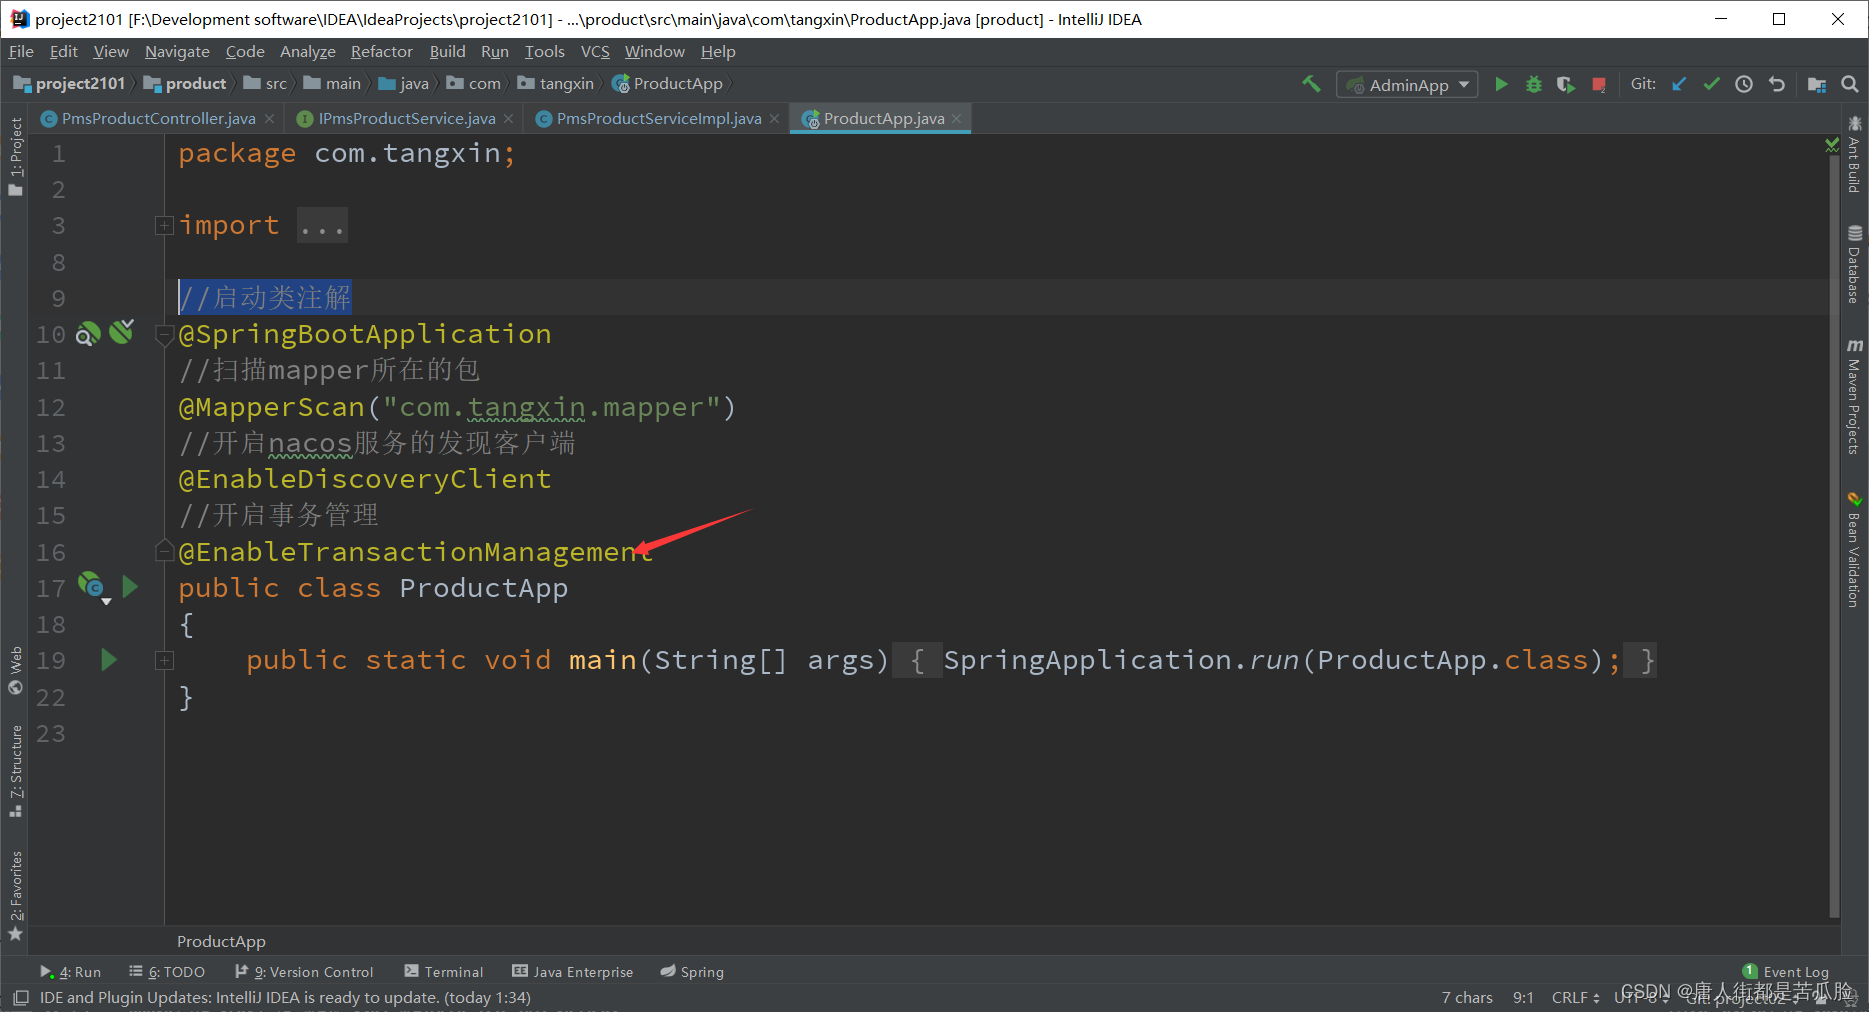The image size is (1869, 1012).
Task: Open the TODO tool window button
Action: (x=167, y=972)
